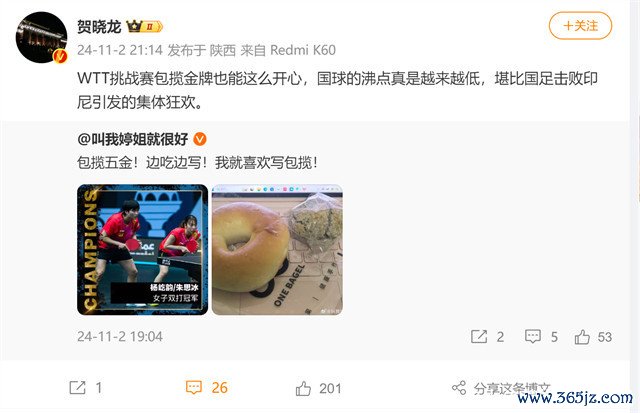The image size is (640, 413).
Task: Open the @叫我婷姐就很好 mention link
Action: click(133, 139)
